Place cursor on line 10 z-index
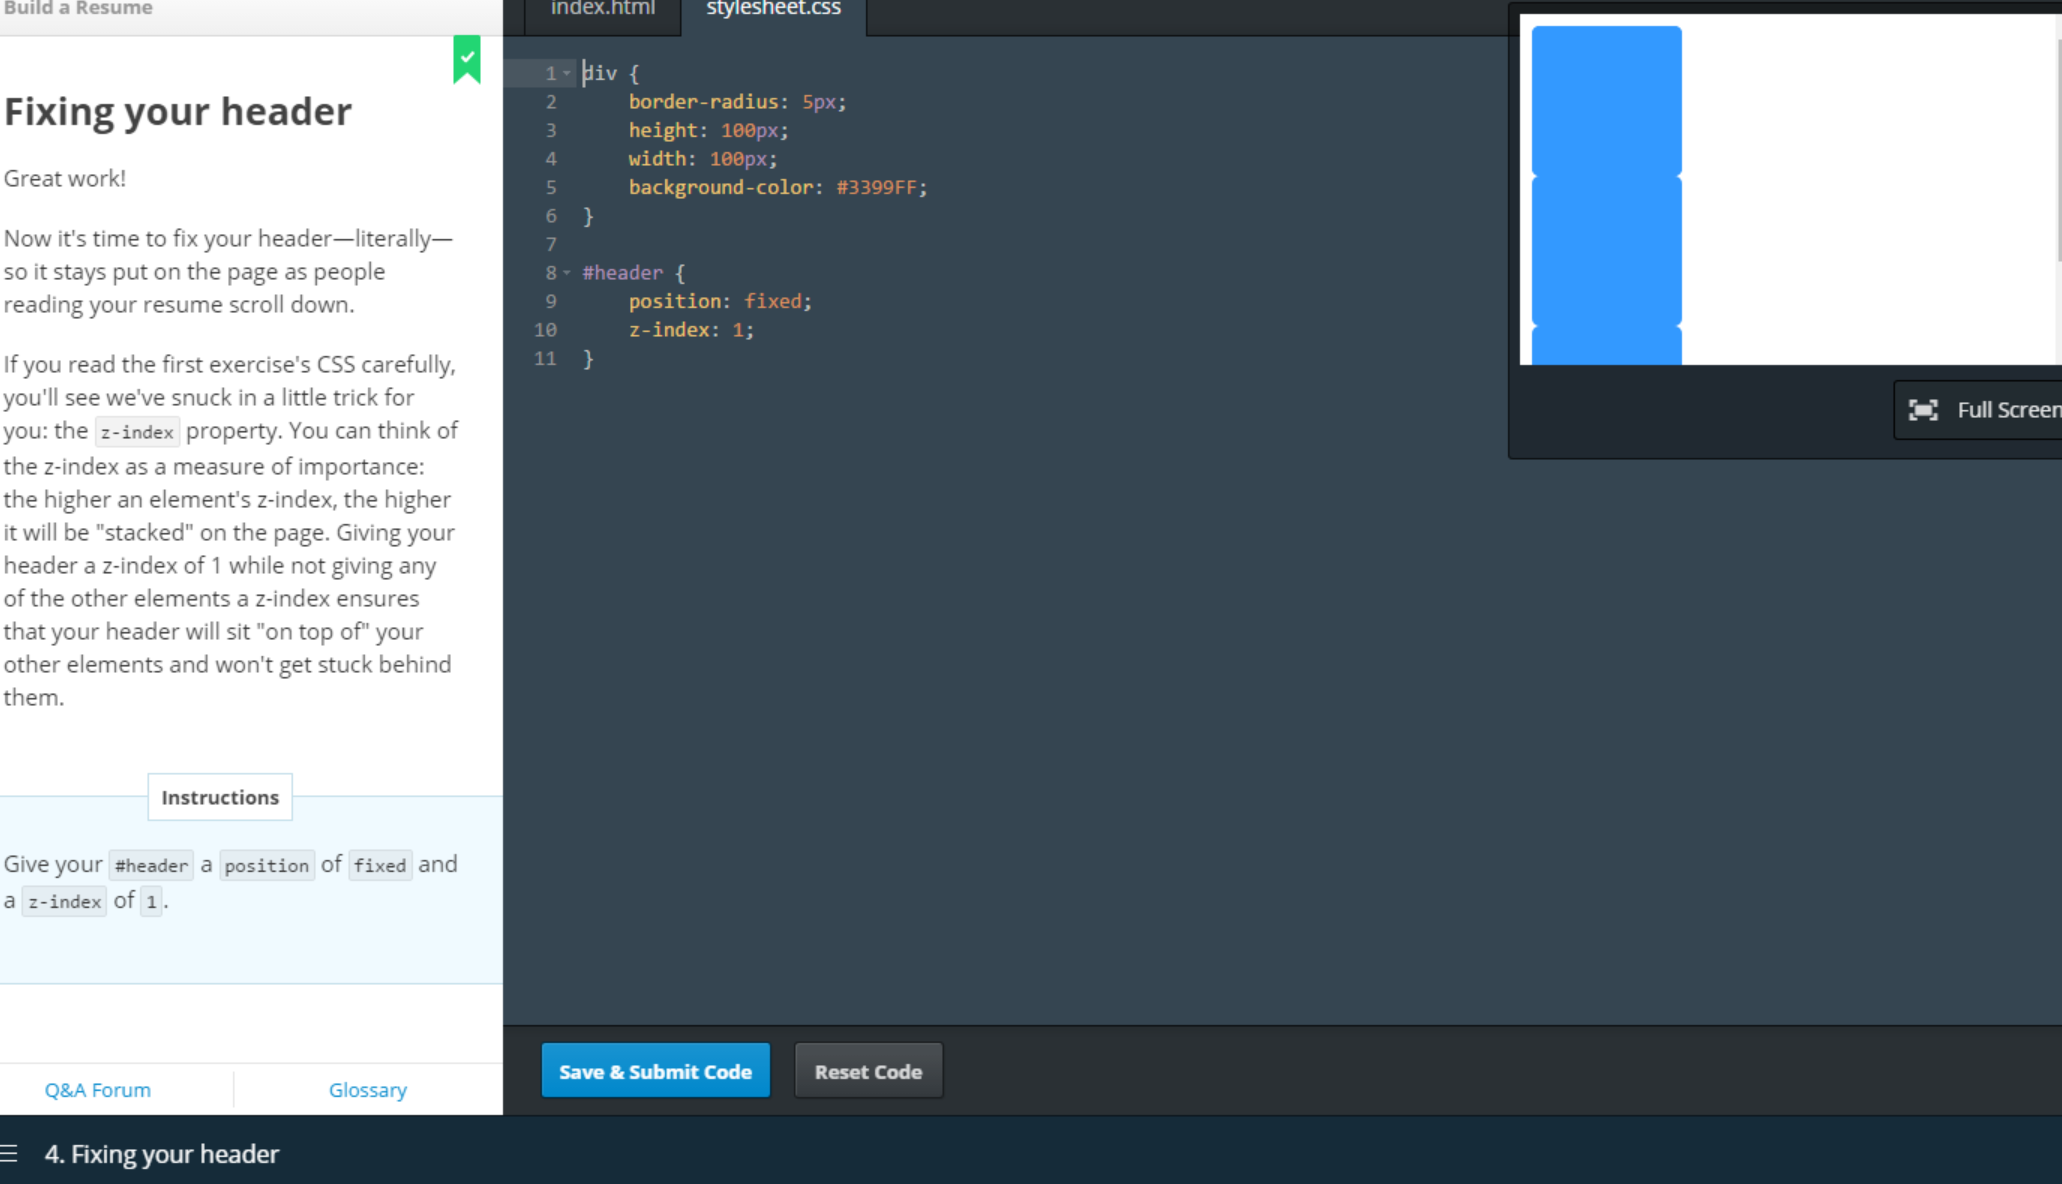 pos(669,330)
